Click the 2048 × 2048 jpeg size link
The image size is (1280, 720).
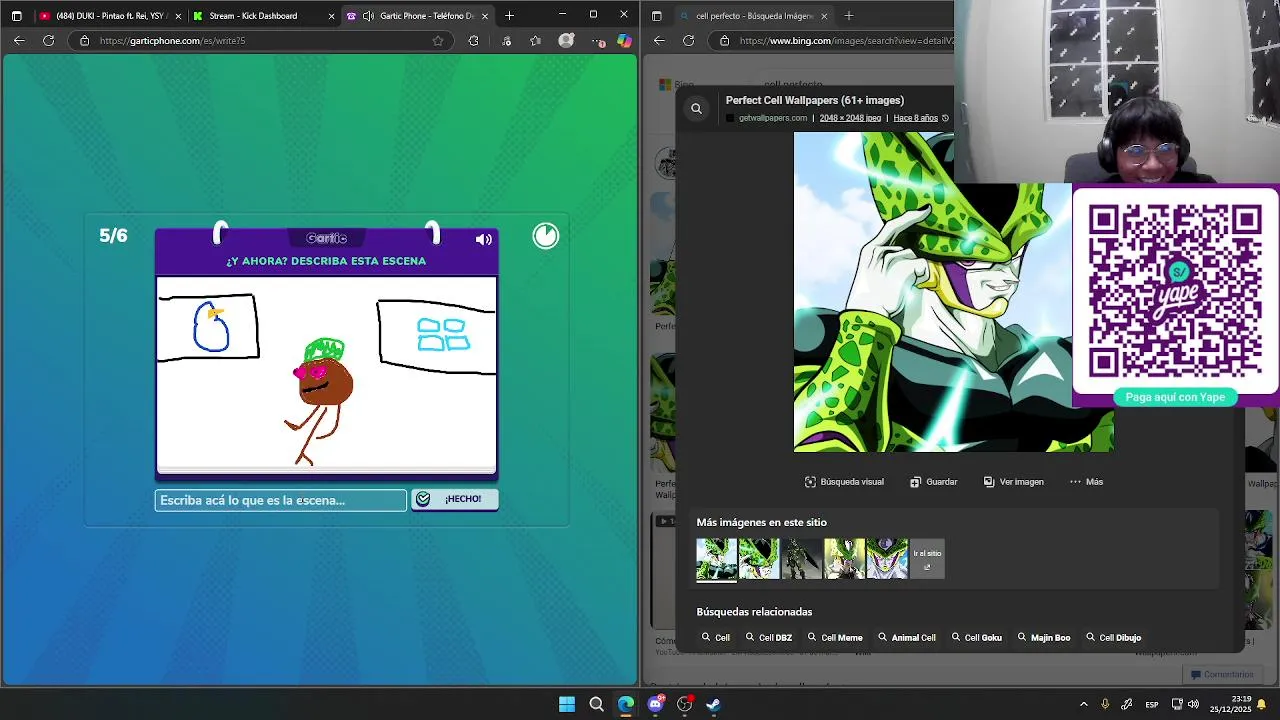(850, 118)
